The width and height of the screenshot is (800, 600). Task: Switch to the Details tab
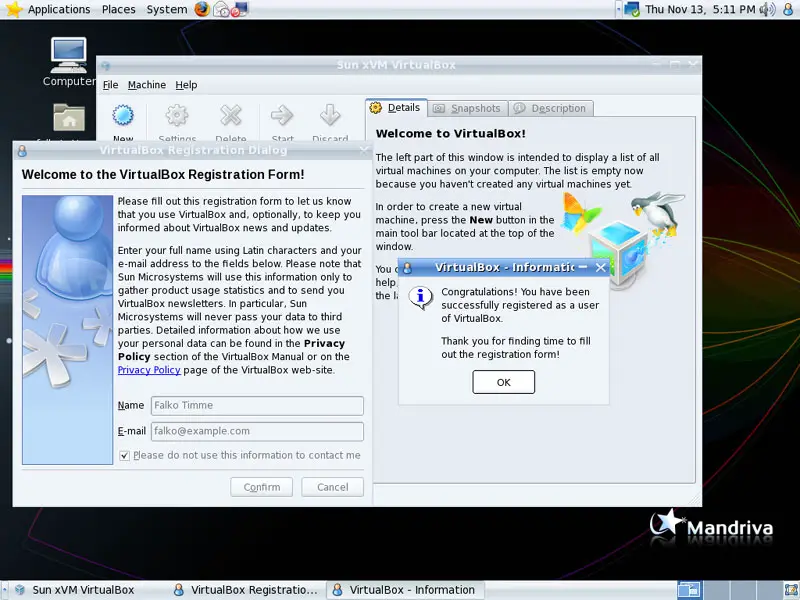point(397,108)
